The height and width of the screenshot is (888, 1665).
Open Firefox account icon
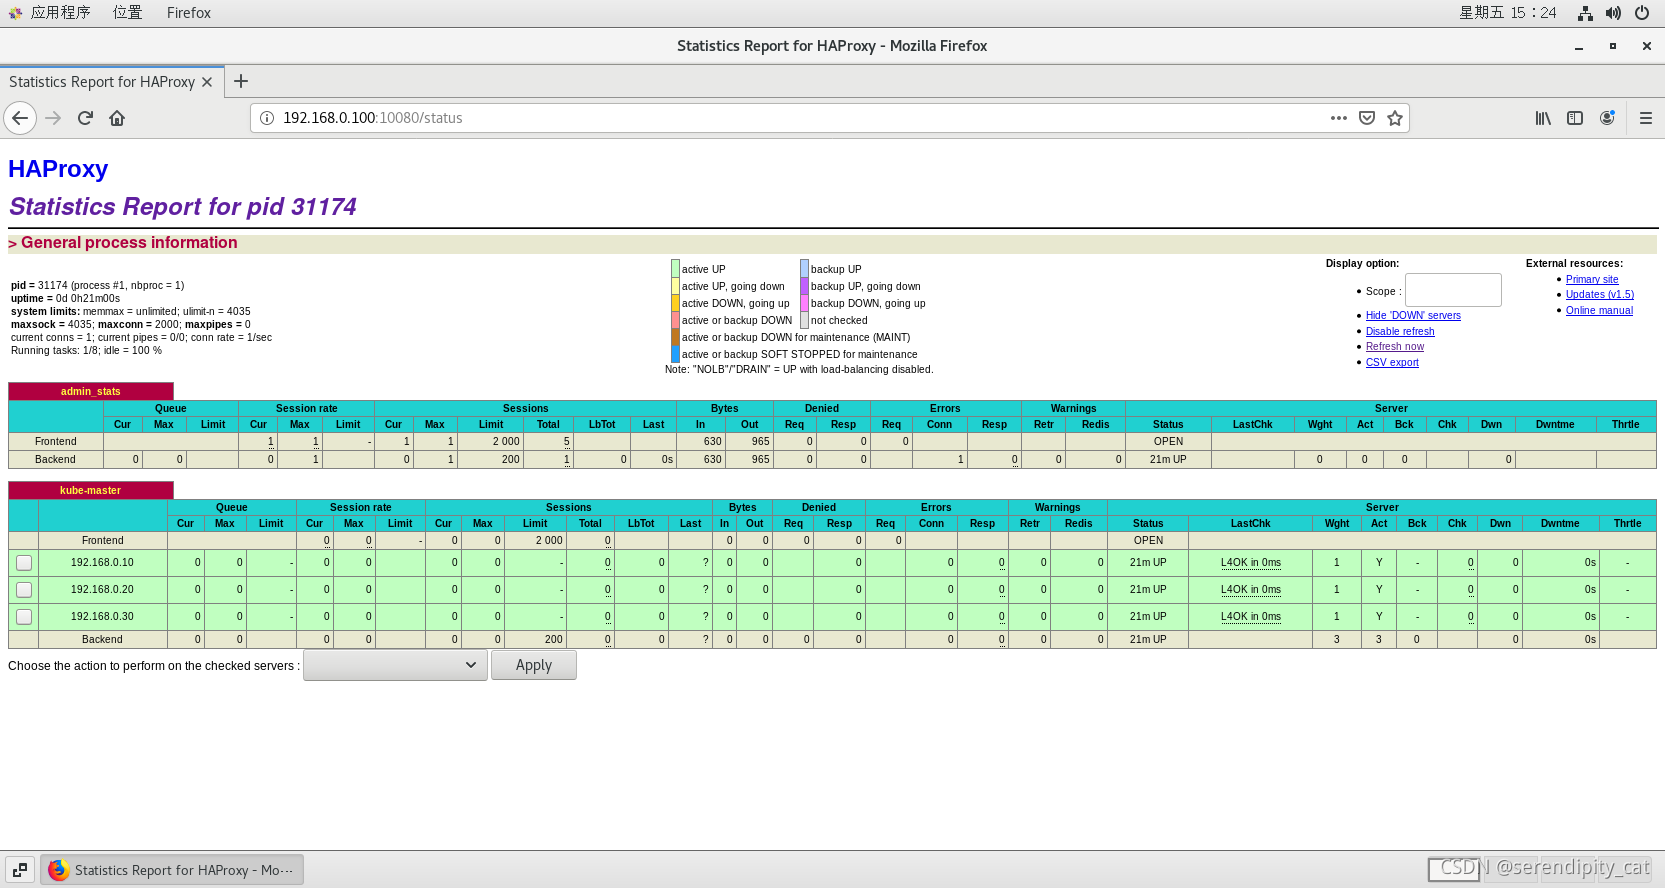click(1607, 118)
